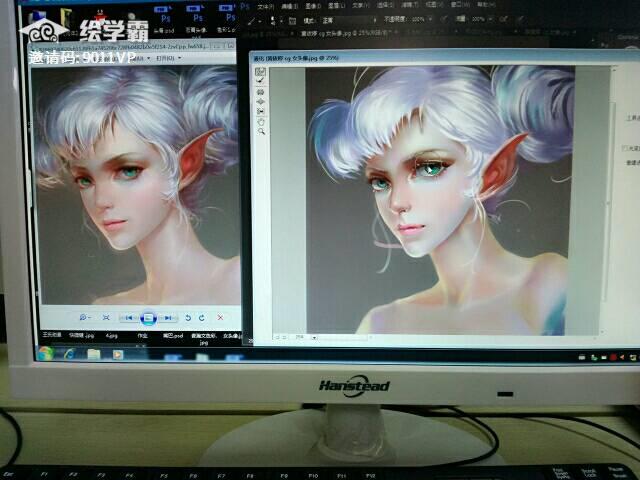This screenshot has height=480, width=640.
Task: Open the 不透明度 opacity slider dropdown
Action: (431, 19)
